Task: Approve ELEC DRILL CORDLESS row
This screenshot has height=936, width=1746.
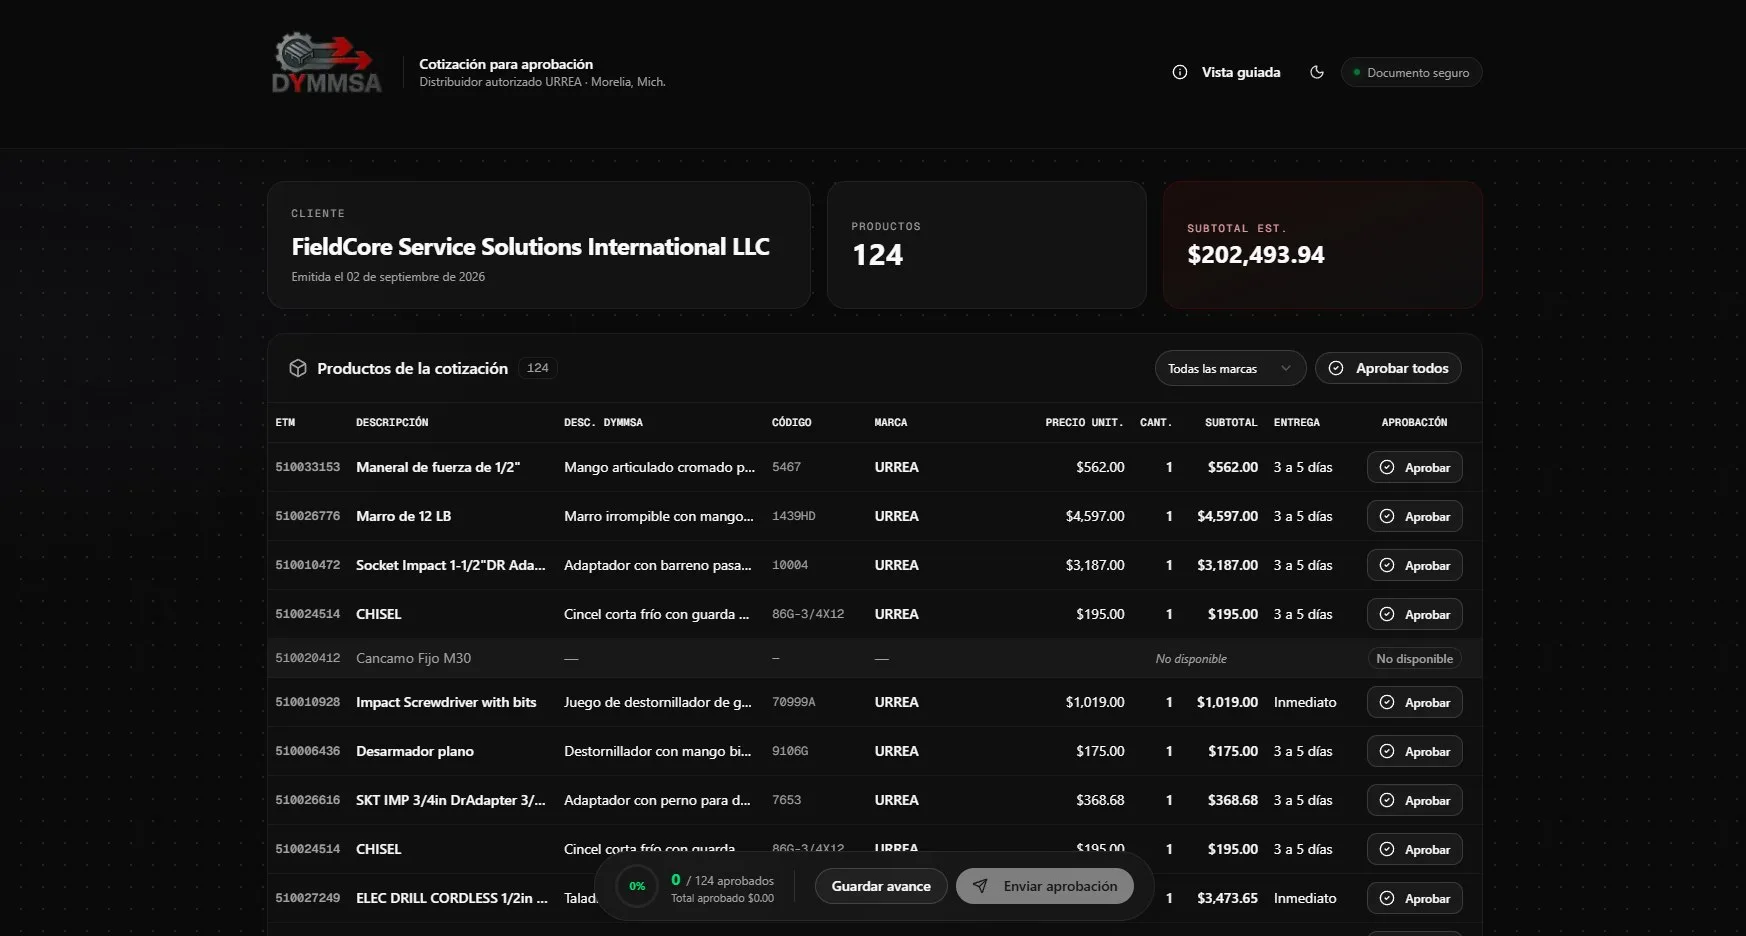Action: coord(1414,898)
